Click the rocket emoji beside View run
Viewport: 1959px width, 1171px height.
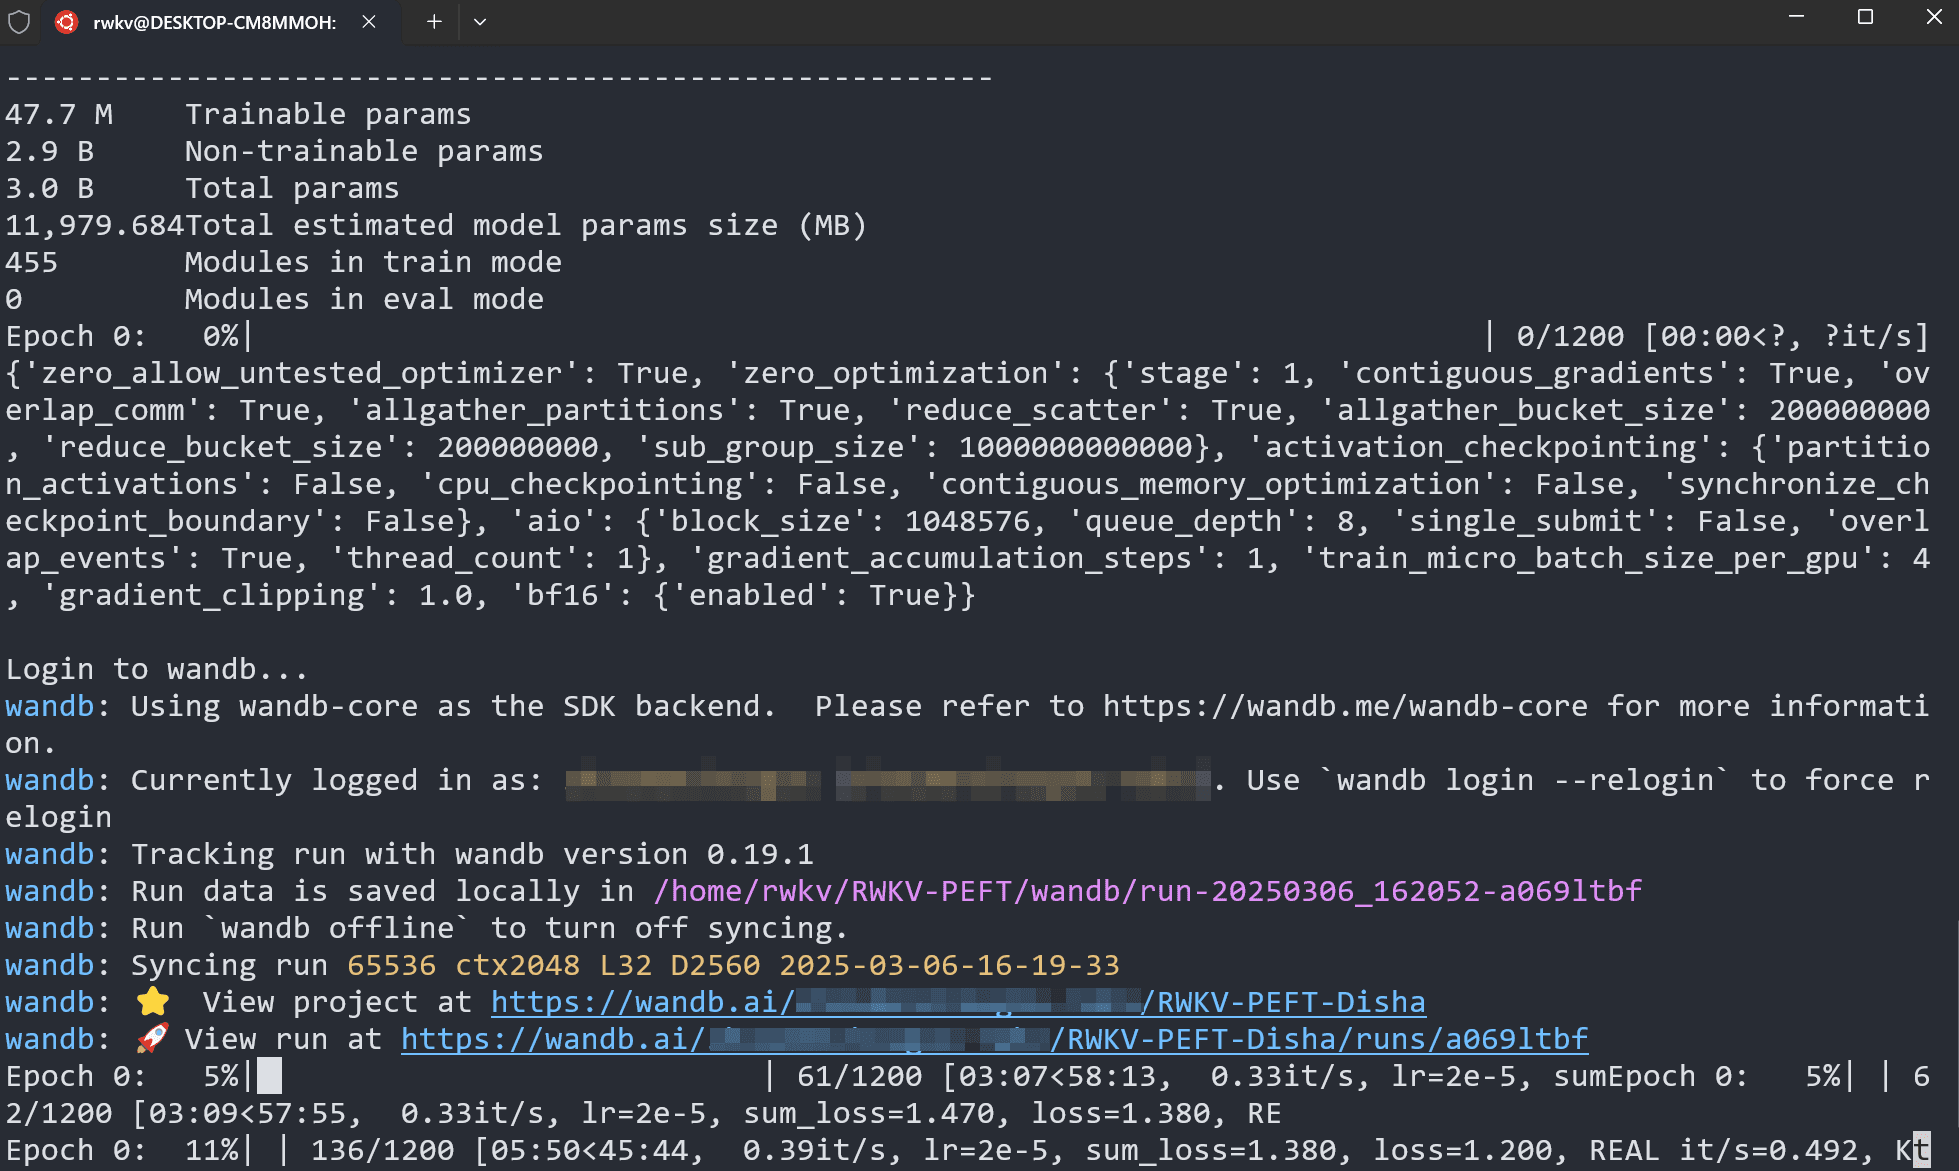coord(152,1038)
